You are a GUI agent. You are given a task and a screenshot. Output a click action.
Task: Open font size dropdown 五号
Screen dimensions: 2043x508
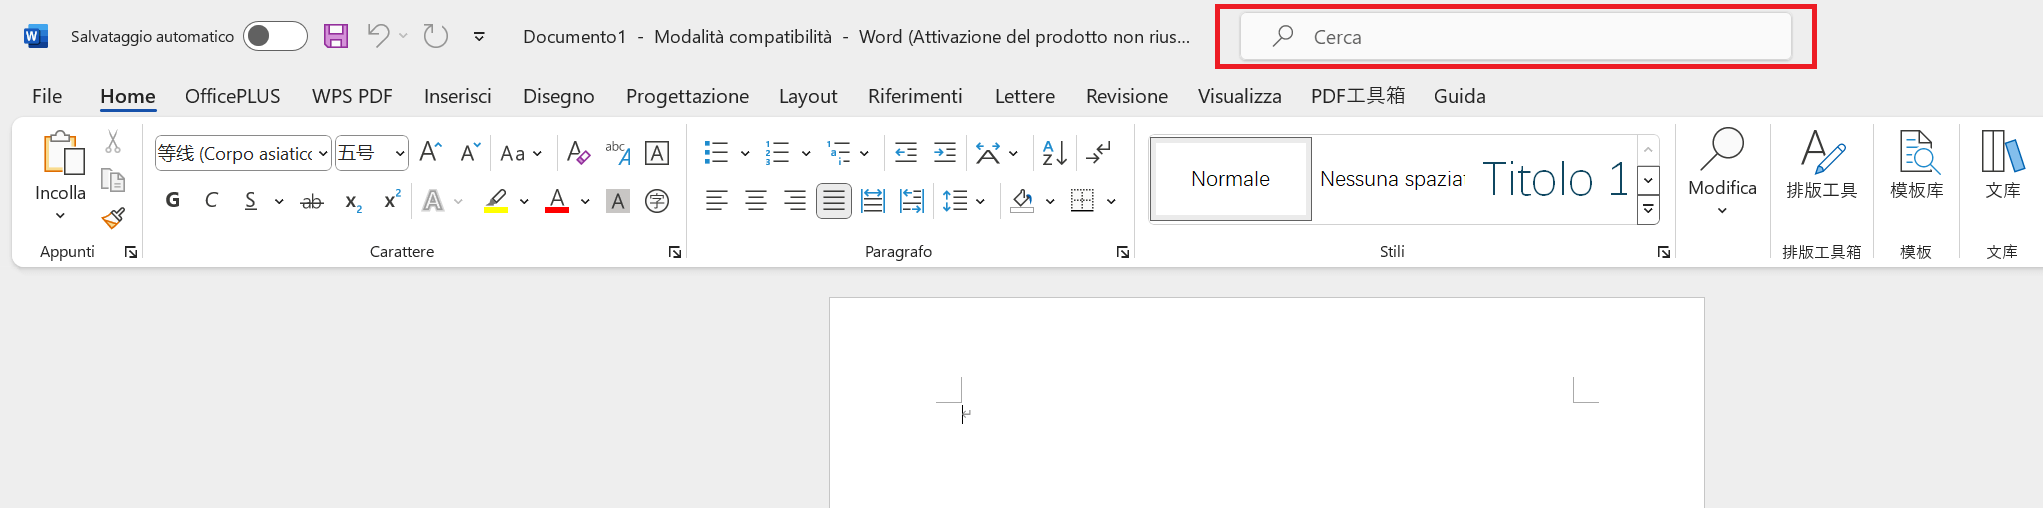400,153
